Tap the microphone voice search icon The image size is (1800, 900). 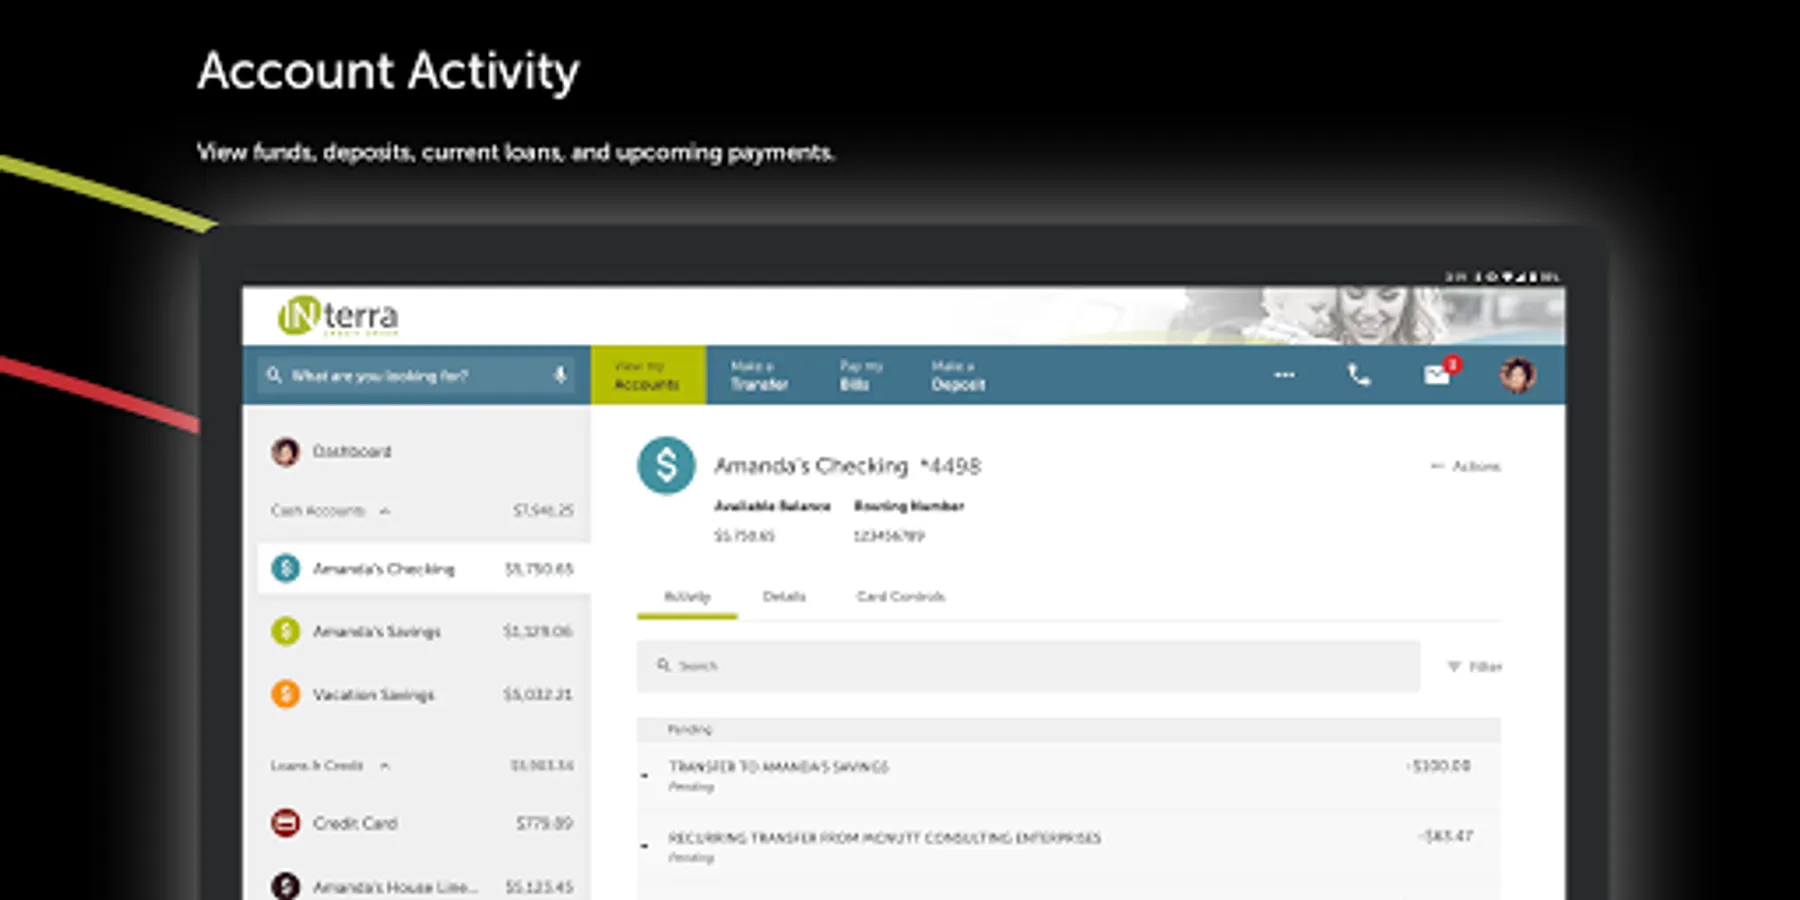560,375
